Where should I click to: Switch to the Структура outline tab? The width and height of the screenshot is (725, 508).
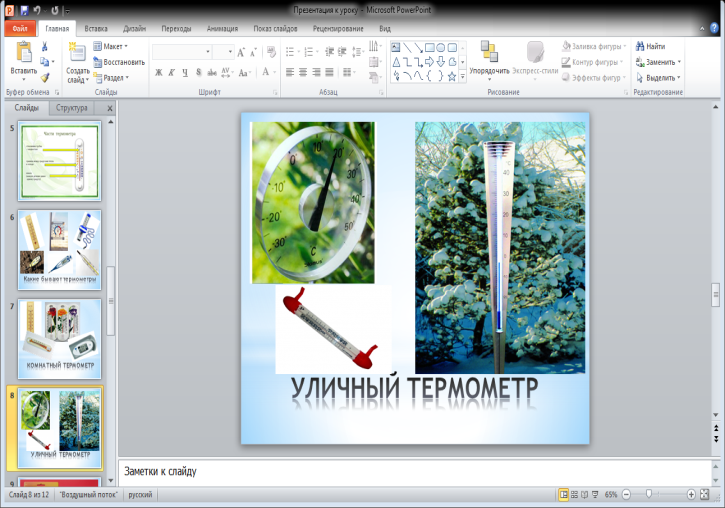[x=71, y=107]
